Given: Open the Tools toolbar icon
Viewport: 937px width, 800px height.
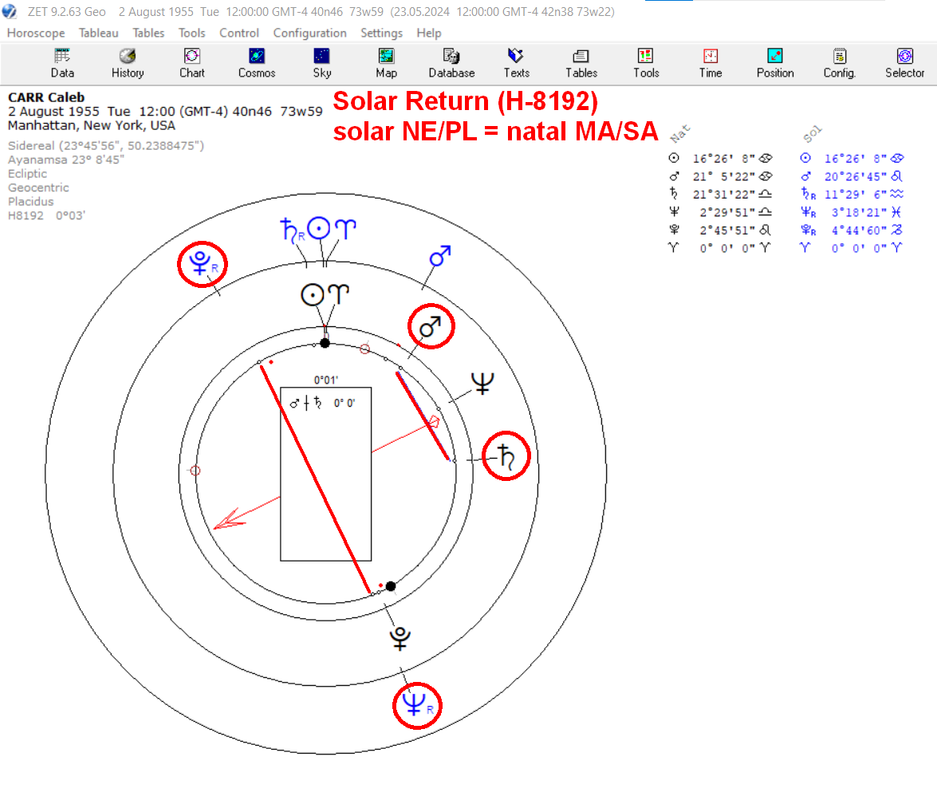Looking at the screenshot, I should pos(645,63).
